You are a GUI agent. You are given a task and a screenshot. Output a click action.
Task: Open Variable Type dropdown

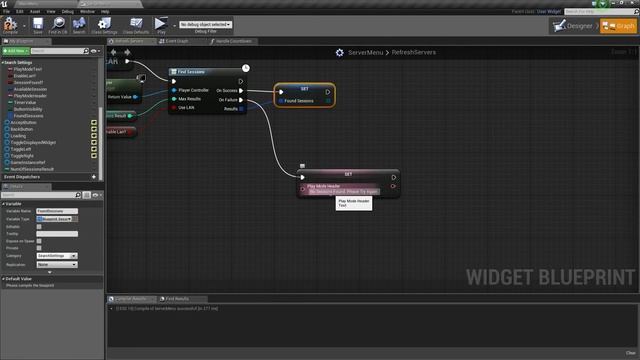55,219
